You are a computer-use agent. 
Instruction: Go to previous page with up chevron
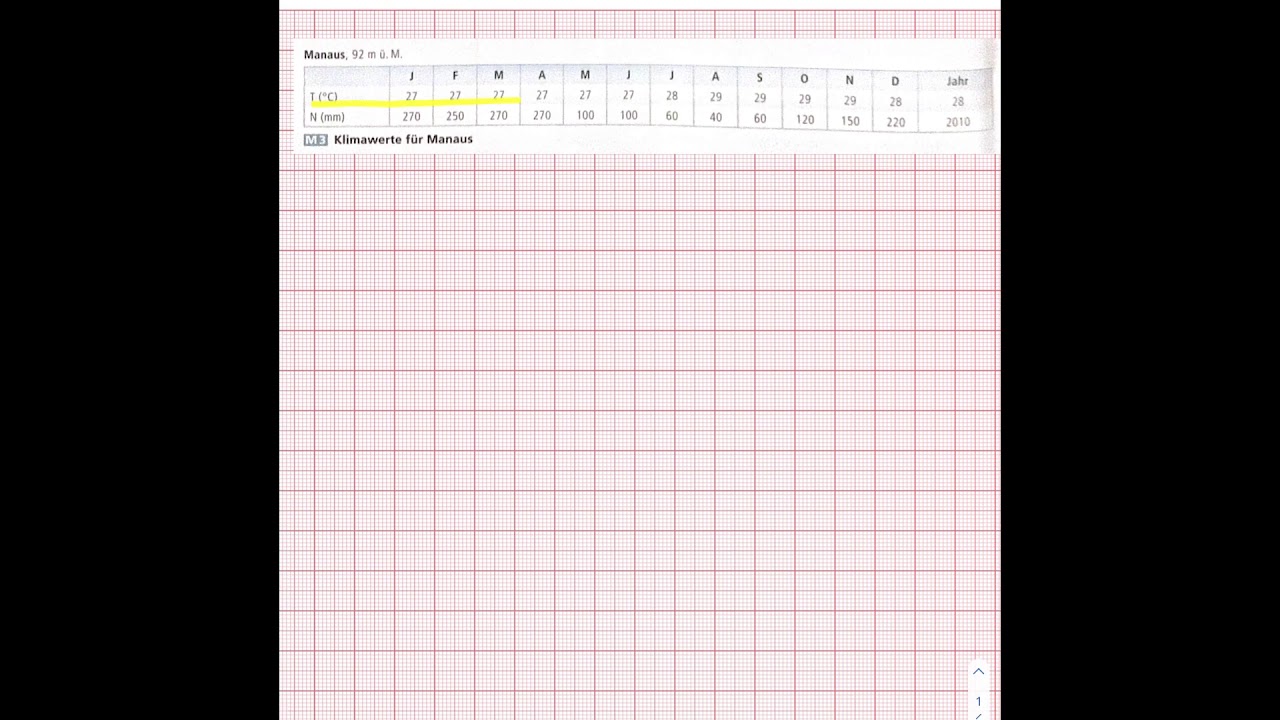coord(978,671)
